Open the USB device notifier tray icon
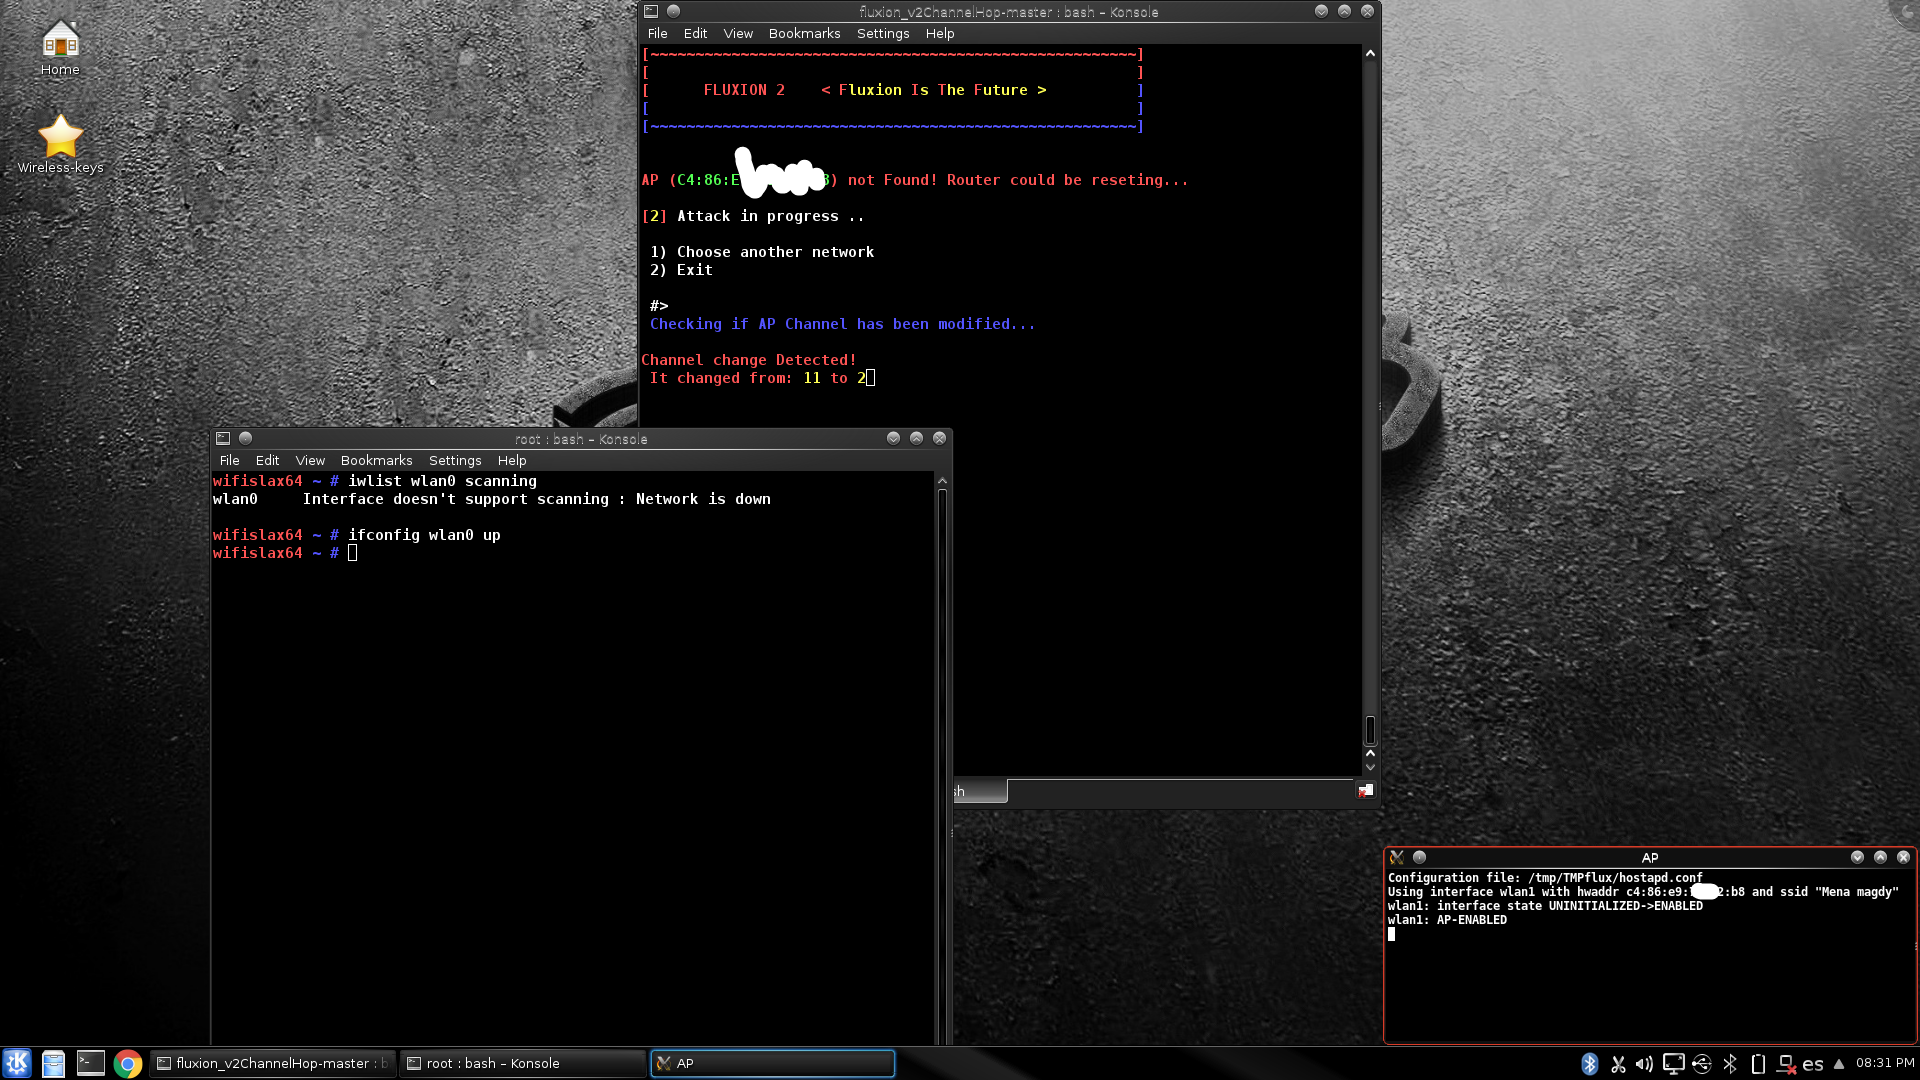The width and height of the screenshot is (1920, 1080). tap(1702, 1064)
